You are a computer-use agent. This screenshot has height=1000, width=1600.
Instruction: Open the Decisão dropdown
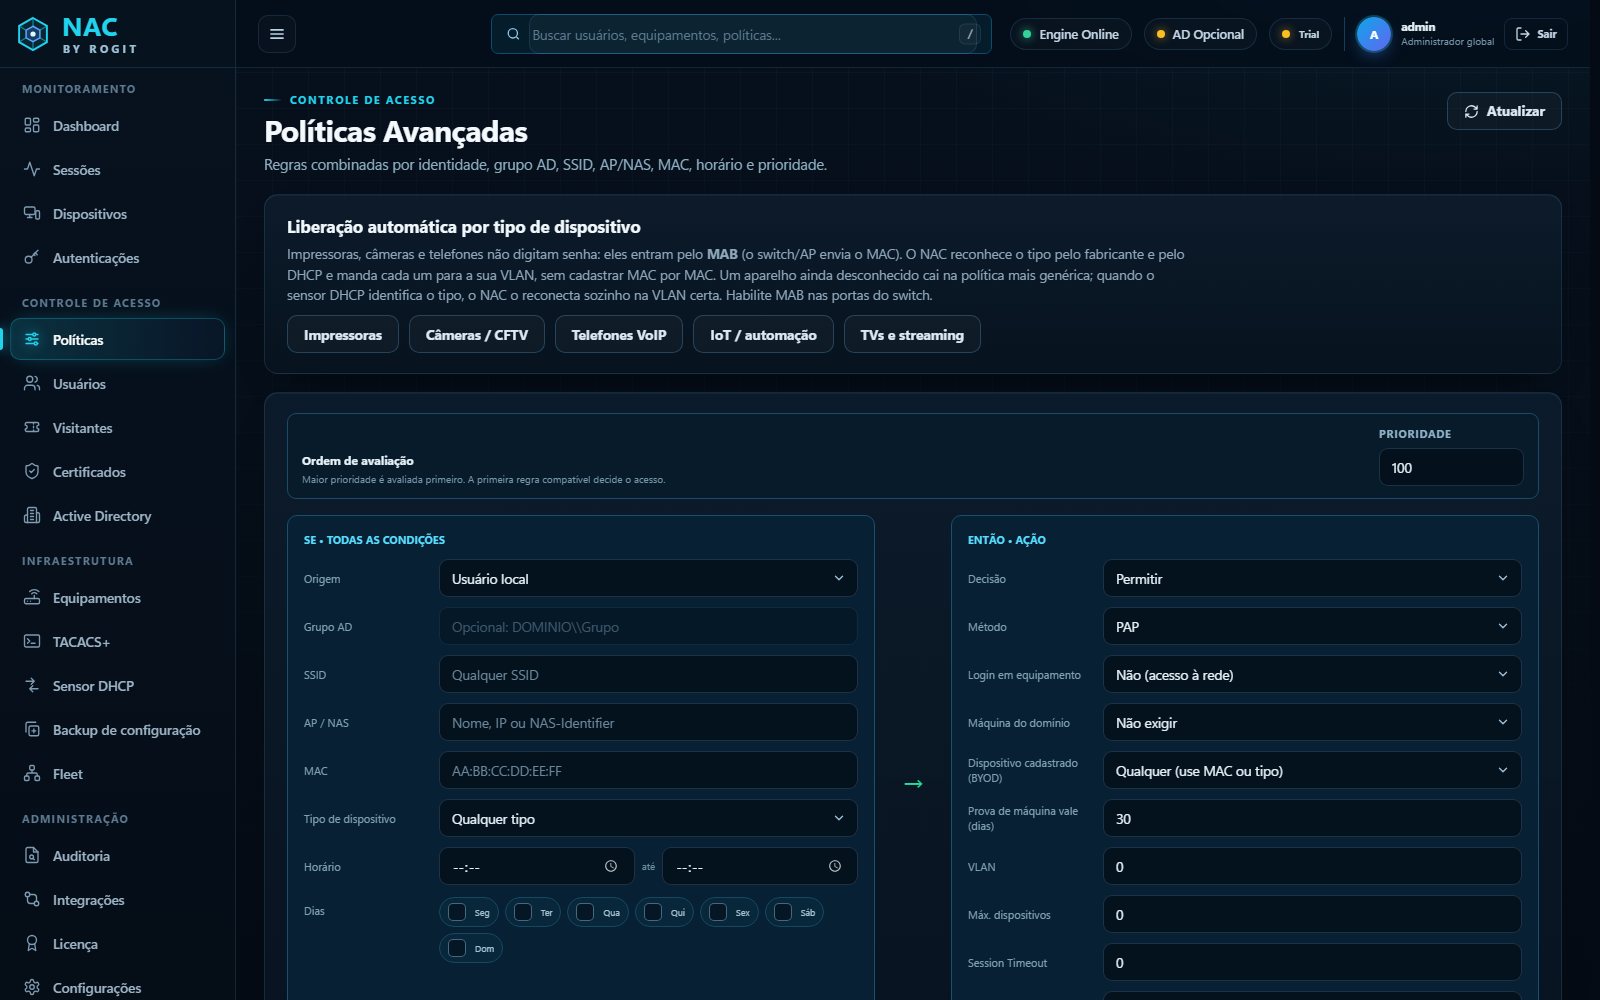(1312, 578)
